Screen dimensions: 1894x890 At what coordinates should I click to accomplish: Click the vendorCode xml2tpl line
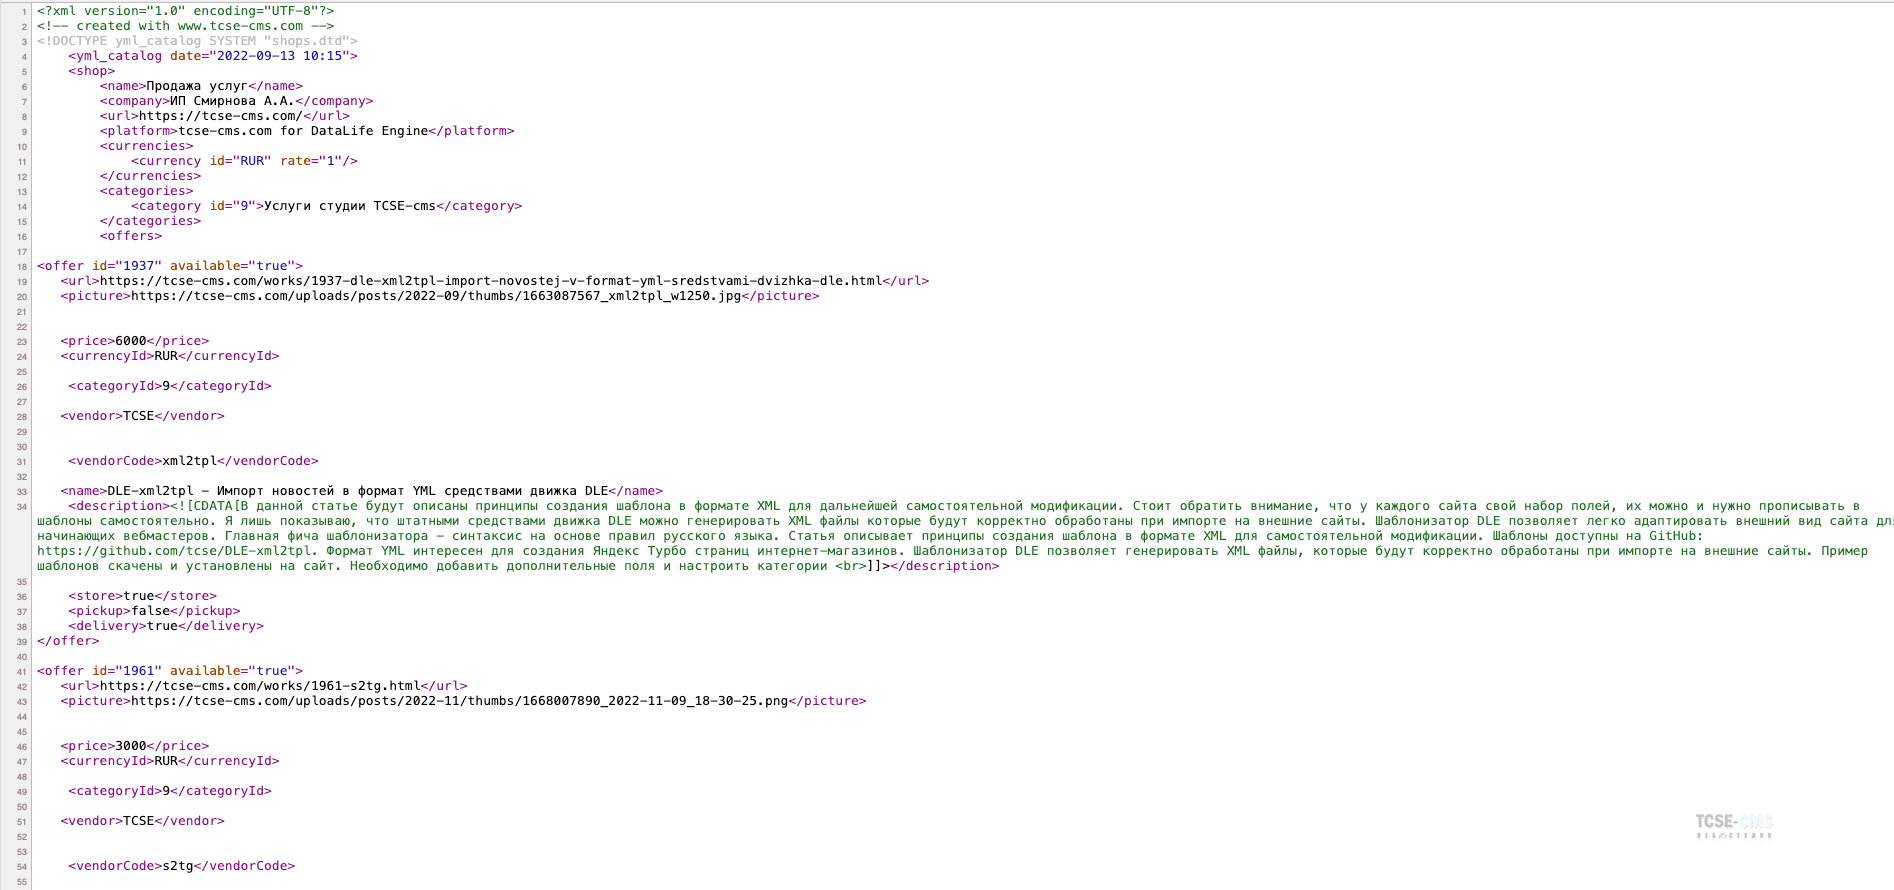[193, 461]
